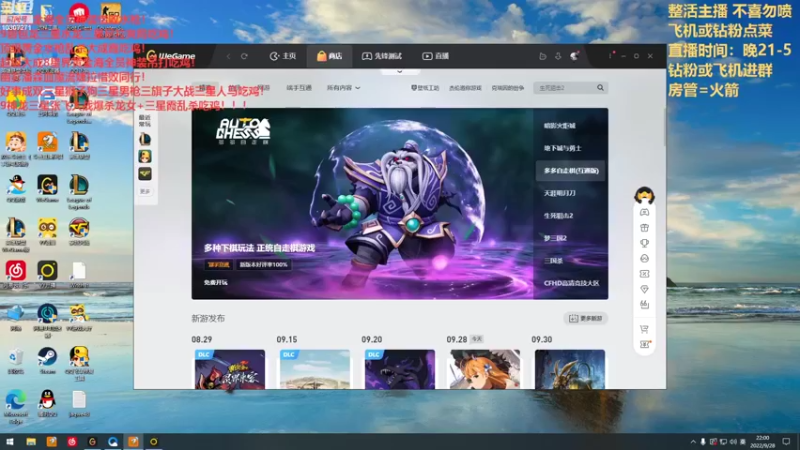Switch to the 主页 home tab
The image size is (800, 450).
click(283, 56)
